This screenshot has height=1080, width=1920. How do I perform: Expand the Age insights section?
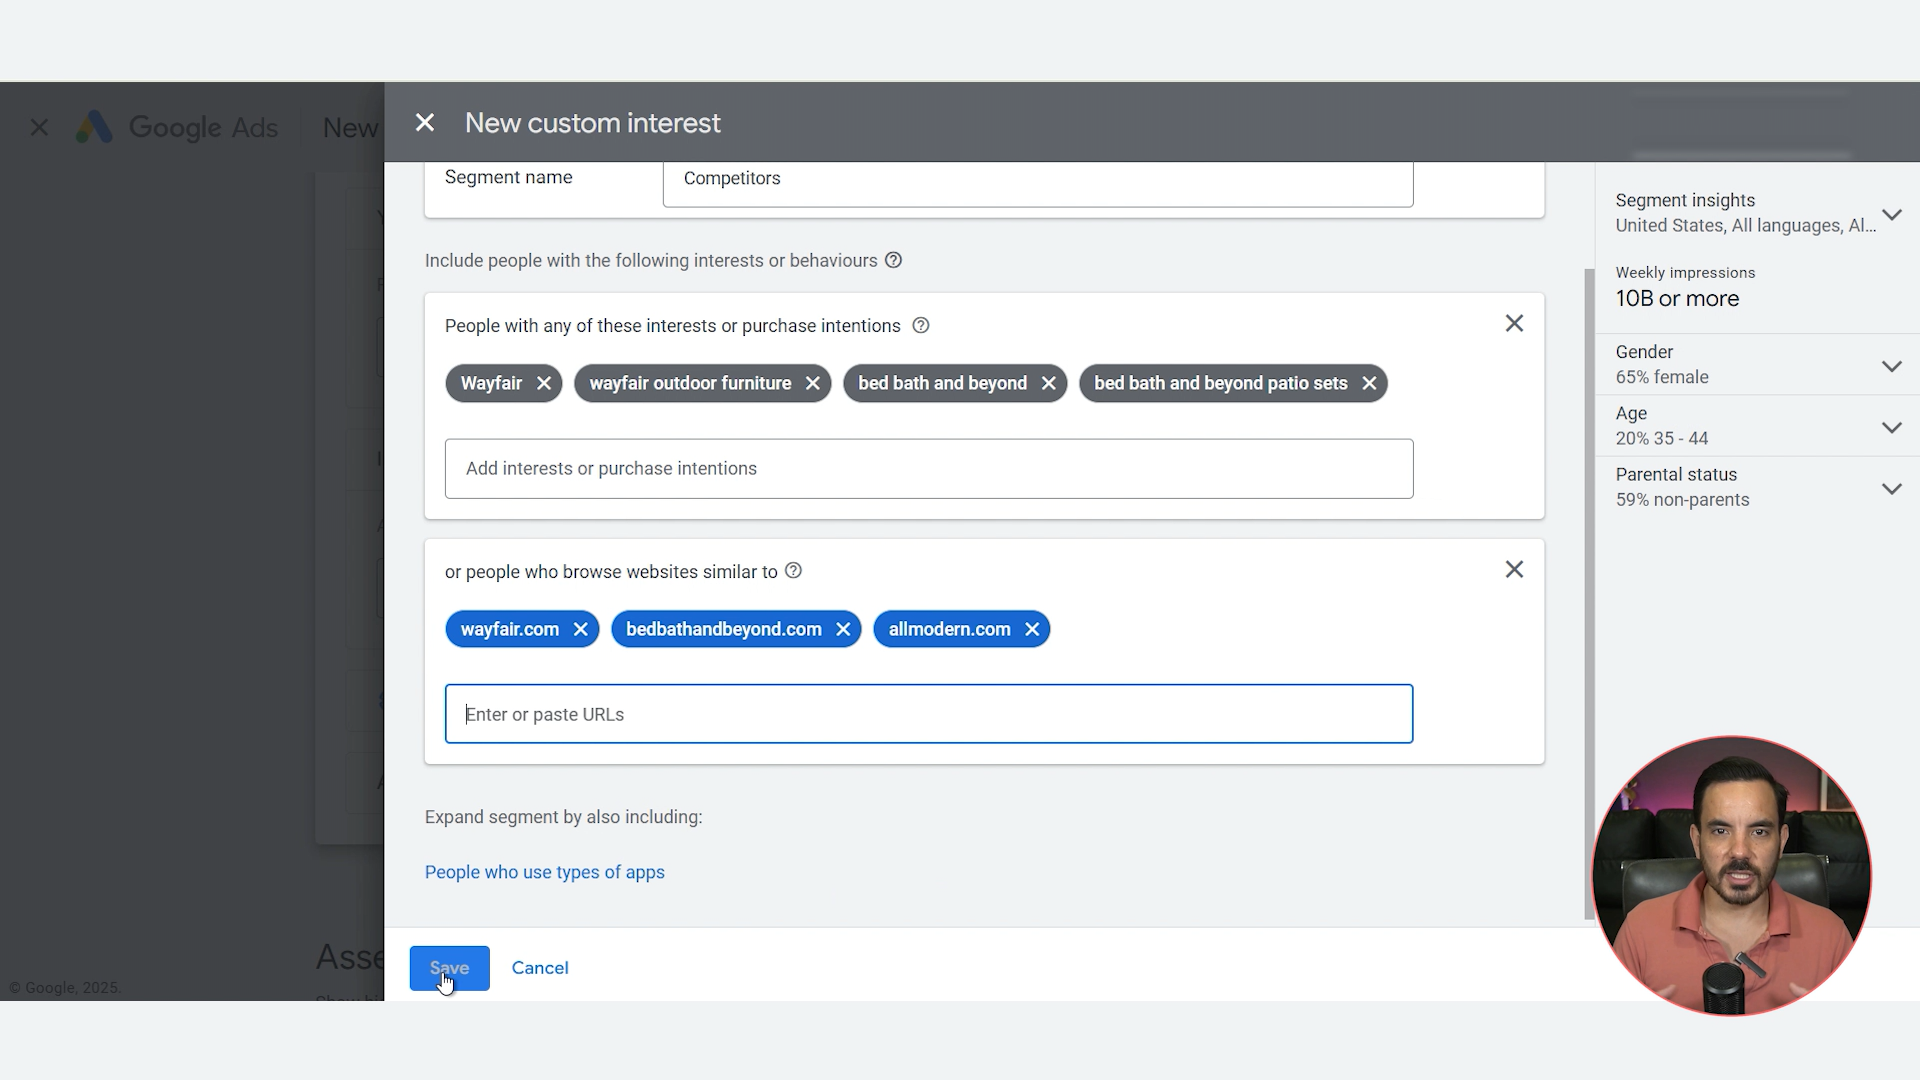coord(1891,427)
